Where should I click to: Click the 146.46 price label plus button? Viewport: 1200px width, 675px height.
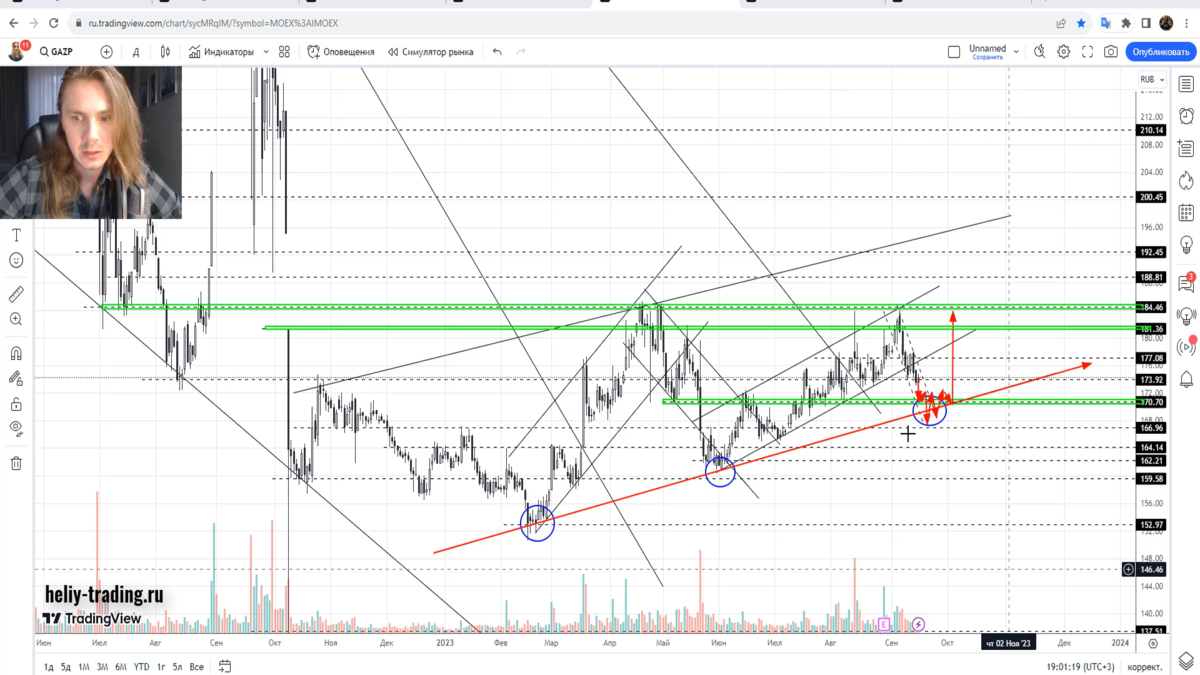click(1129, 569)
